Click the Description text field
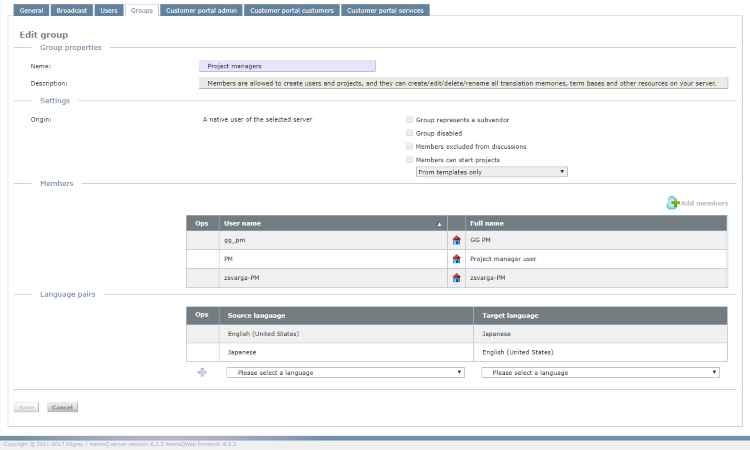 [x=463, y=84]
